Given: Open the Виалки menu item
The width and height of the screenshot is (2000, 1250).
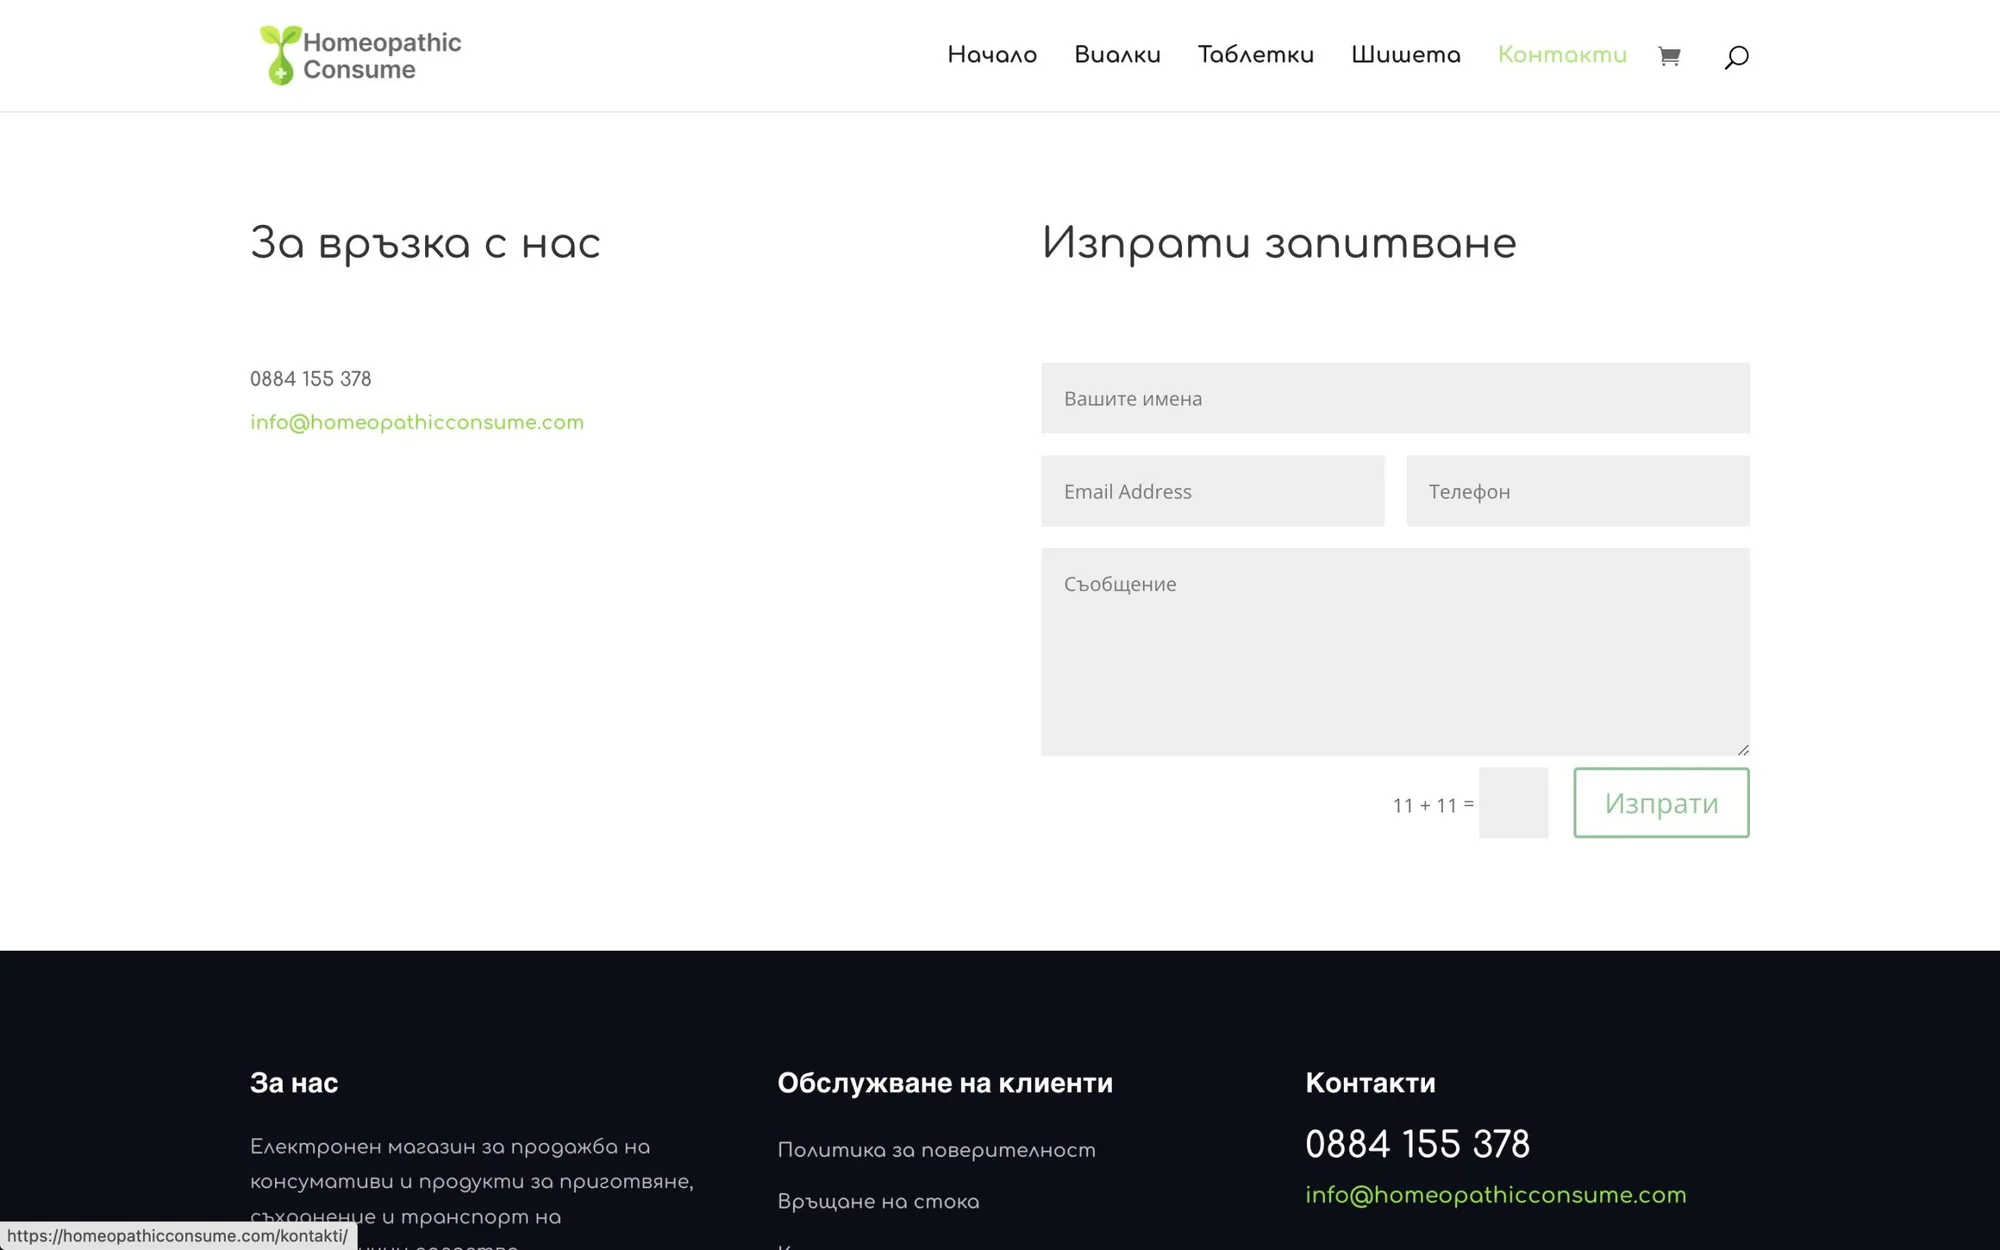Looking at the screenshot, I should click(1117, 55).
